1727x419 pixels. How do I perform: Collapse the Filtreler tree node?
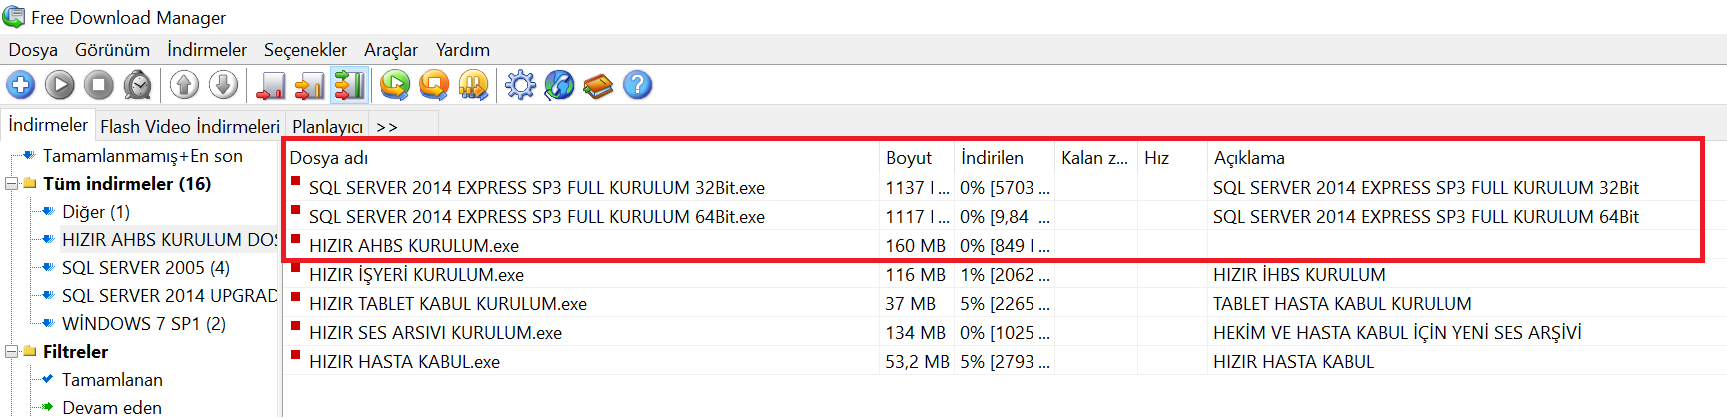[x=11, y=352]
